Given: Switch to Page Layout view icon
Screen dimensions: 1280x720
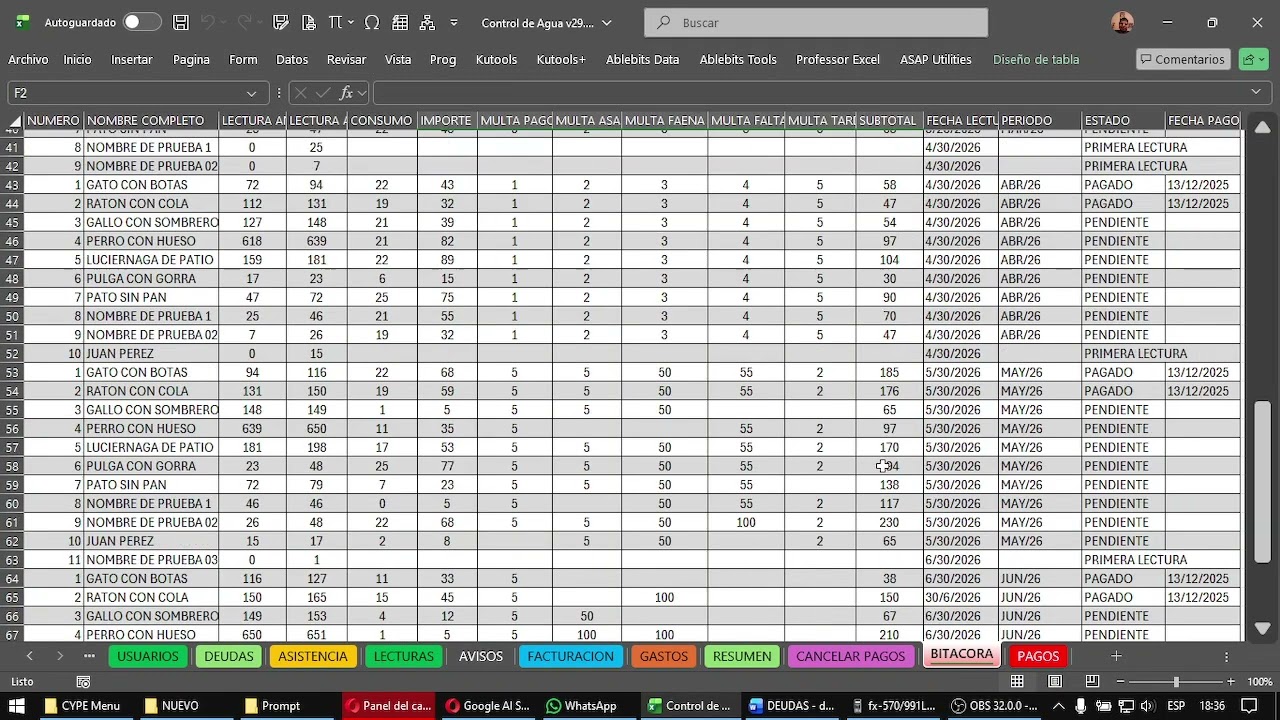Looking at the screenshot, I should (x=1055, y=682).
